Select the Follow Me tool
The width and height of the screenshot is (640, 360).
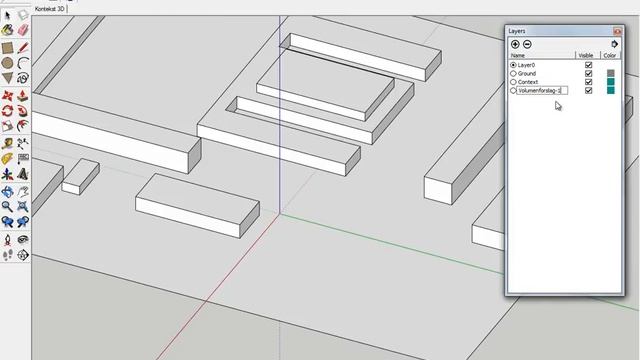click(x=23, y=111)
